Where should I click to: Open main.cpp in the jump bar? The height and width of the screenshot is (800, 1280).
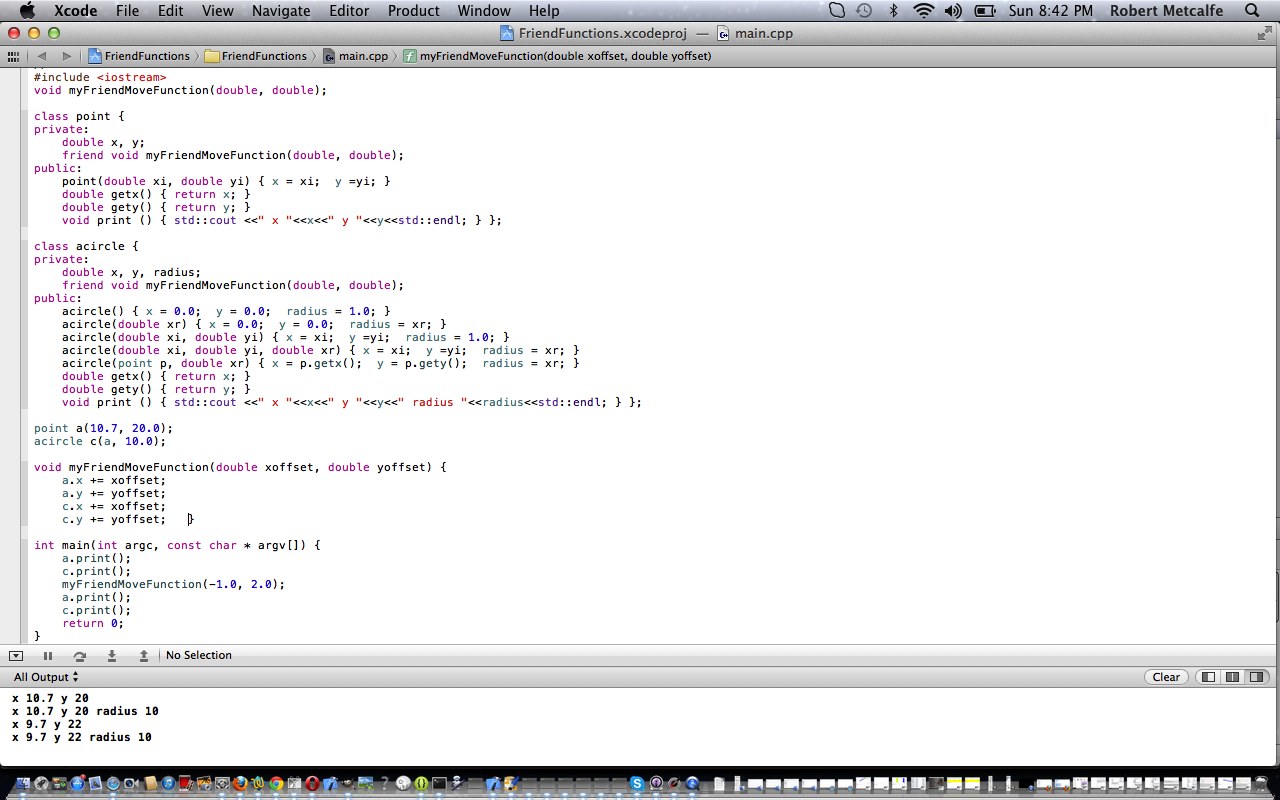(355, 56)
